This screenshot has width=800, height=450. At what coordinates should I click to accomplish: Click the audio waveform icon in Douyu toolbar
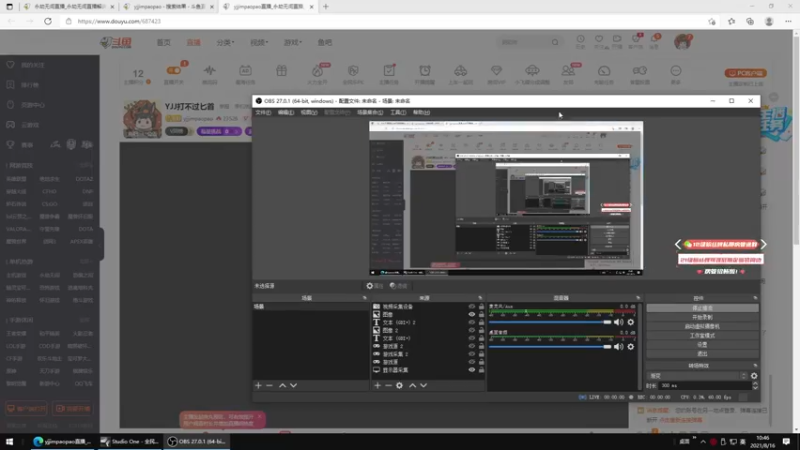pyautogui.click(x=210, y=73)
